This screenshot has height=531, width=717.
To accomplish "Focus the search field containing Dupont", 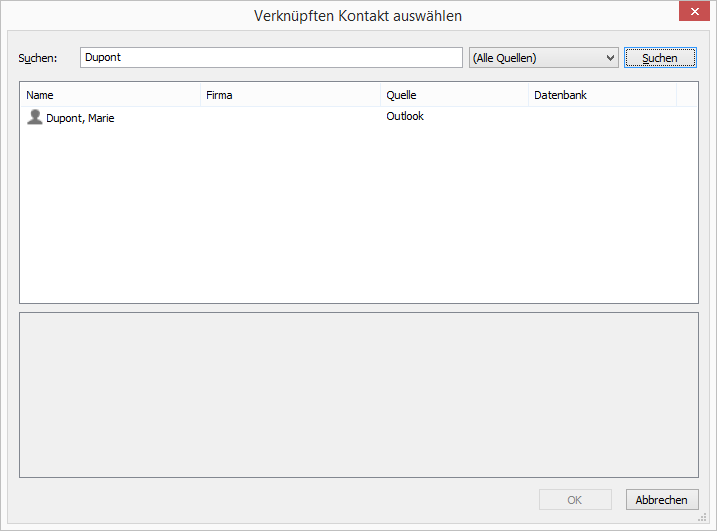I will click(271, 58).
